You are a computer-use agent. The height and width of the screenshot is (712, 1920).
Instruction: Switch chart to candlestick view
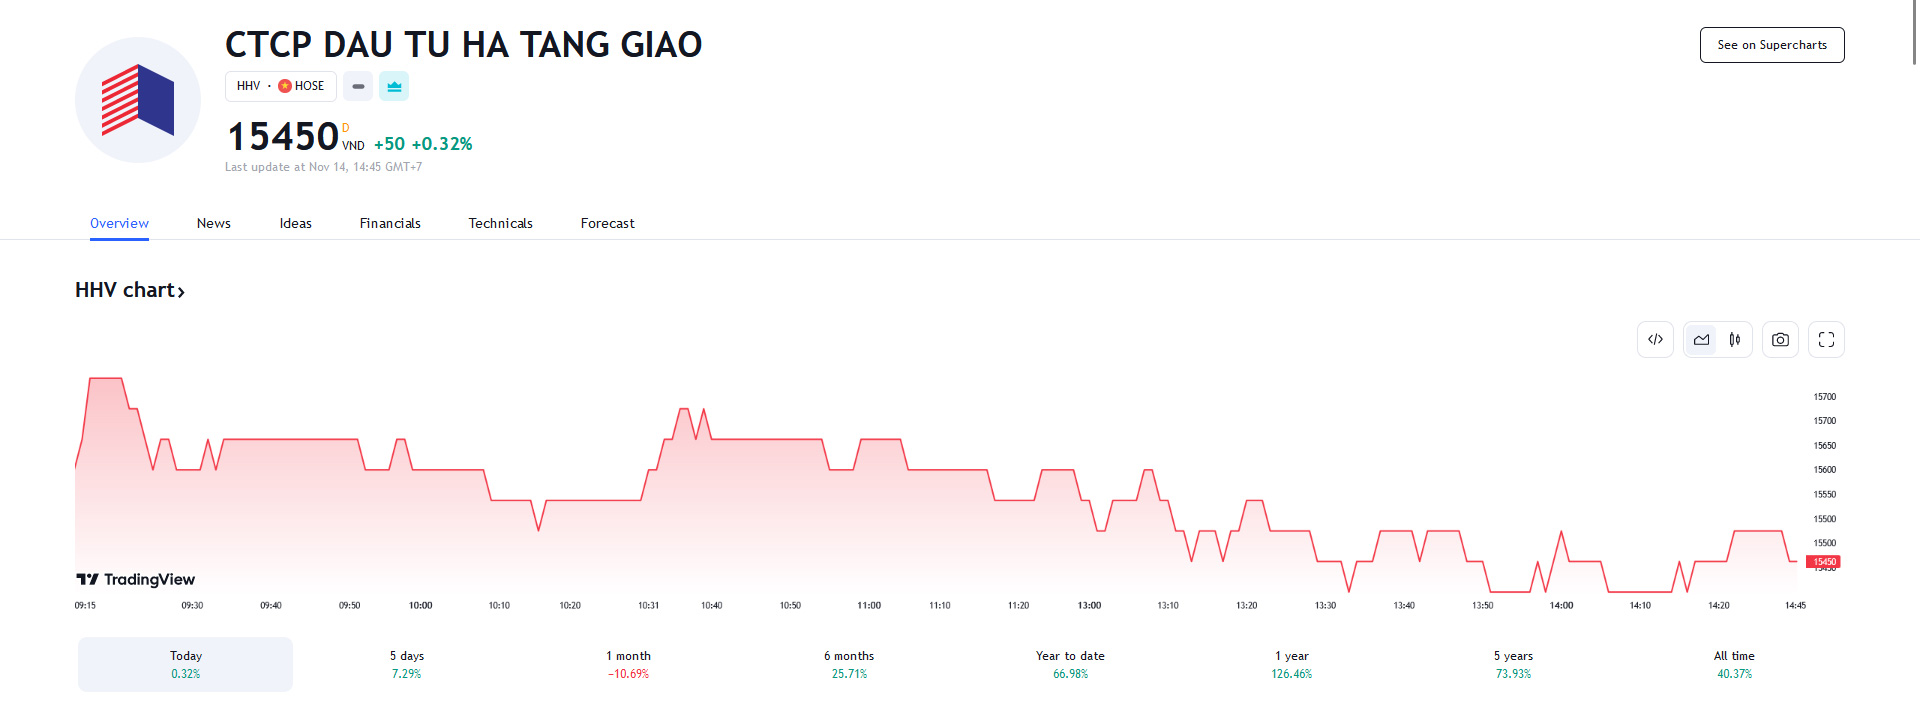1735,339
